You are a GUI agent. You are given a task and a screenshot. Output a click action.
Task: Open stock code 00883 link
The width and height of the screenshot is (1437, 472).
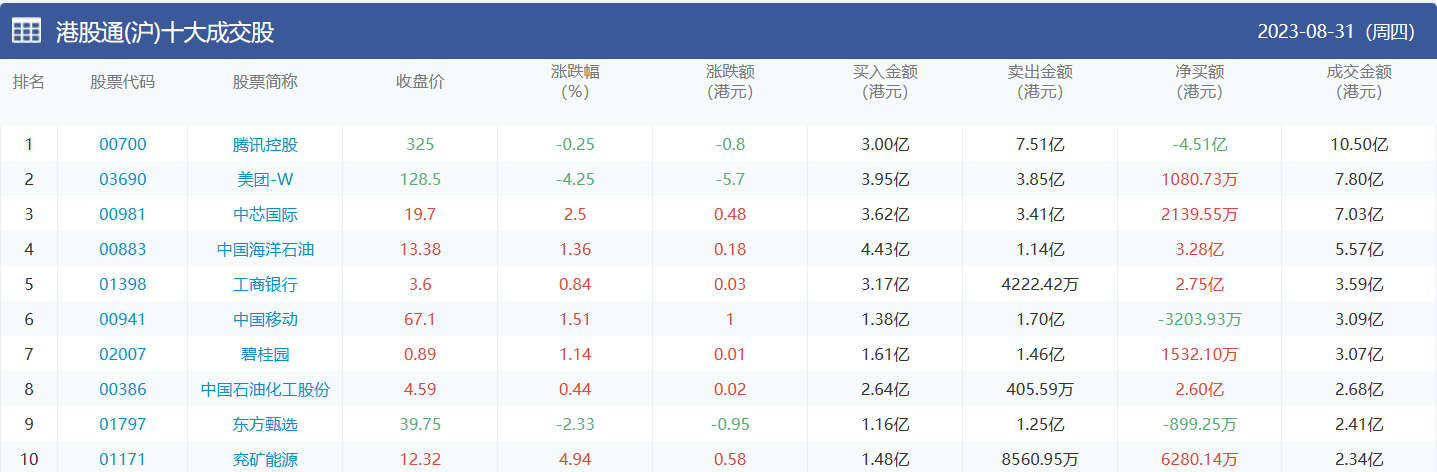click(x=122, y=249)
